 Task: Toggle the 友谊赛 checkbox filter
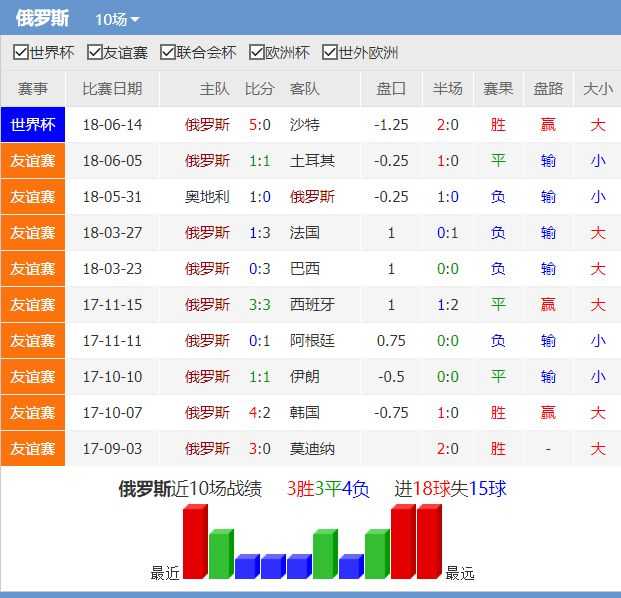click(95, 53)
